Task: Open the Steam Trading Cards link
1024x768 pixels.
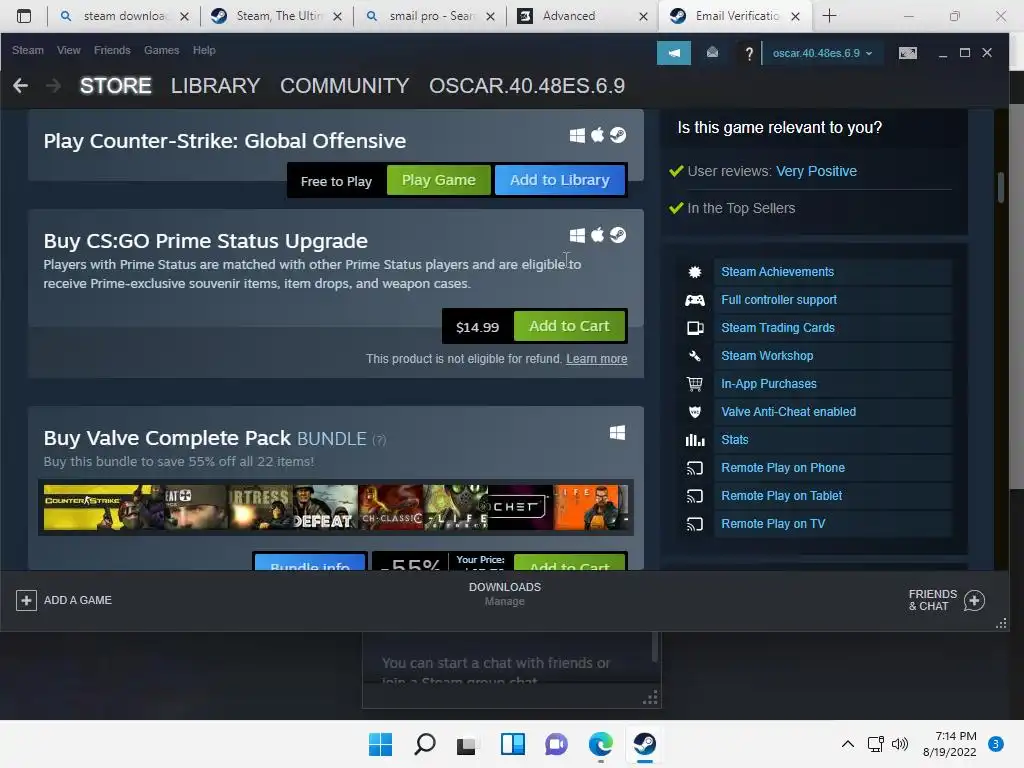Action: tap(778, 328)
